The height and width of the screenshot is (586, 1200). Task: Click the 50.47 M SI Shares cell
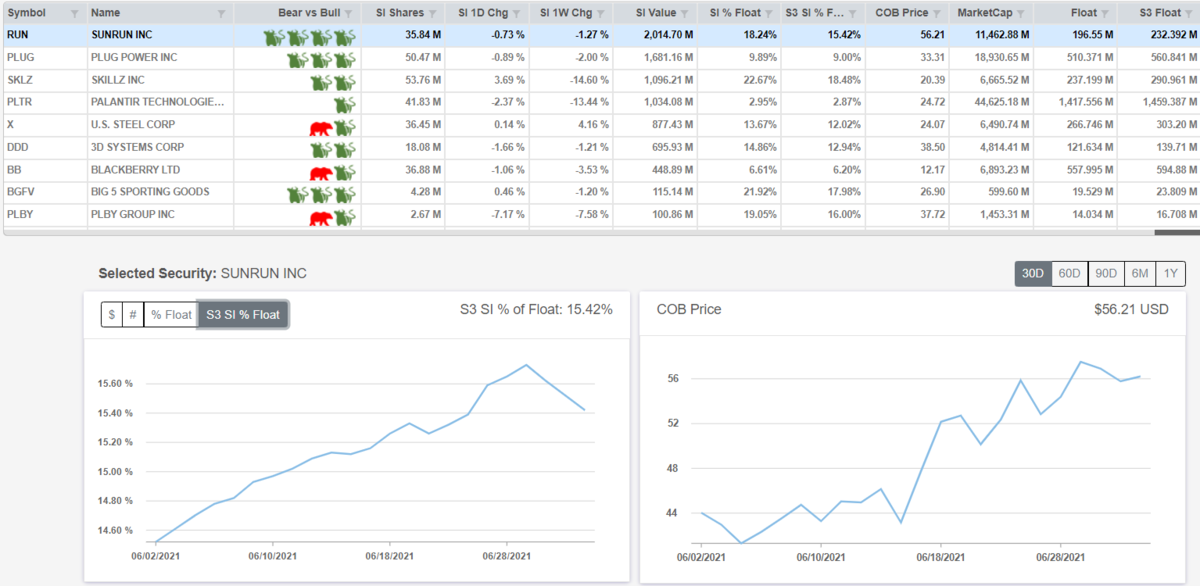[404, 58]
